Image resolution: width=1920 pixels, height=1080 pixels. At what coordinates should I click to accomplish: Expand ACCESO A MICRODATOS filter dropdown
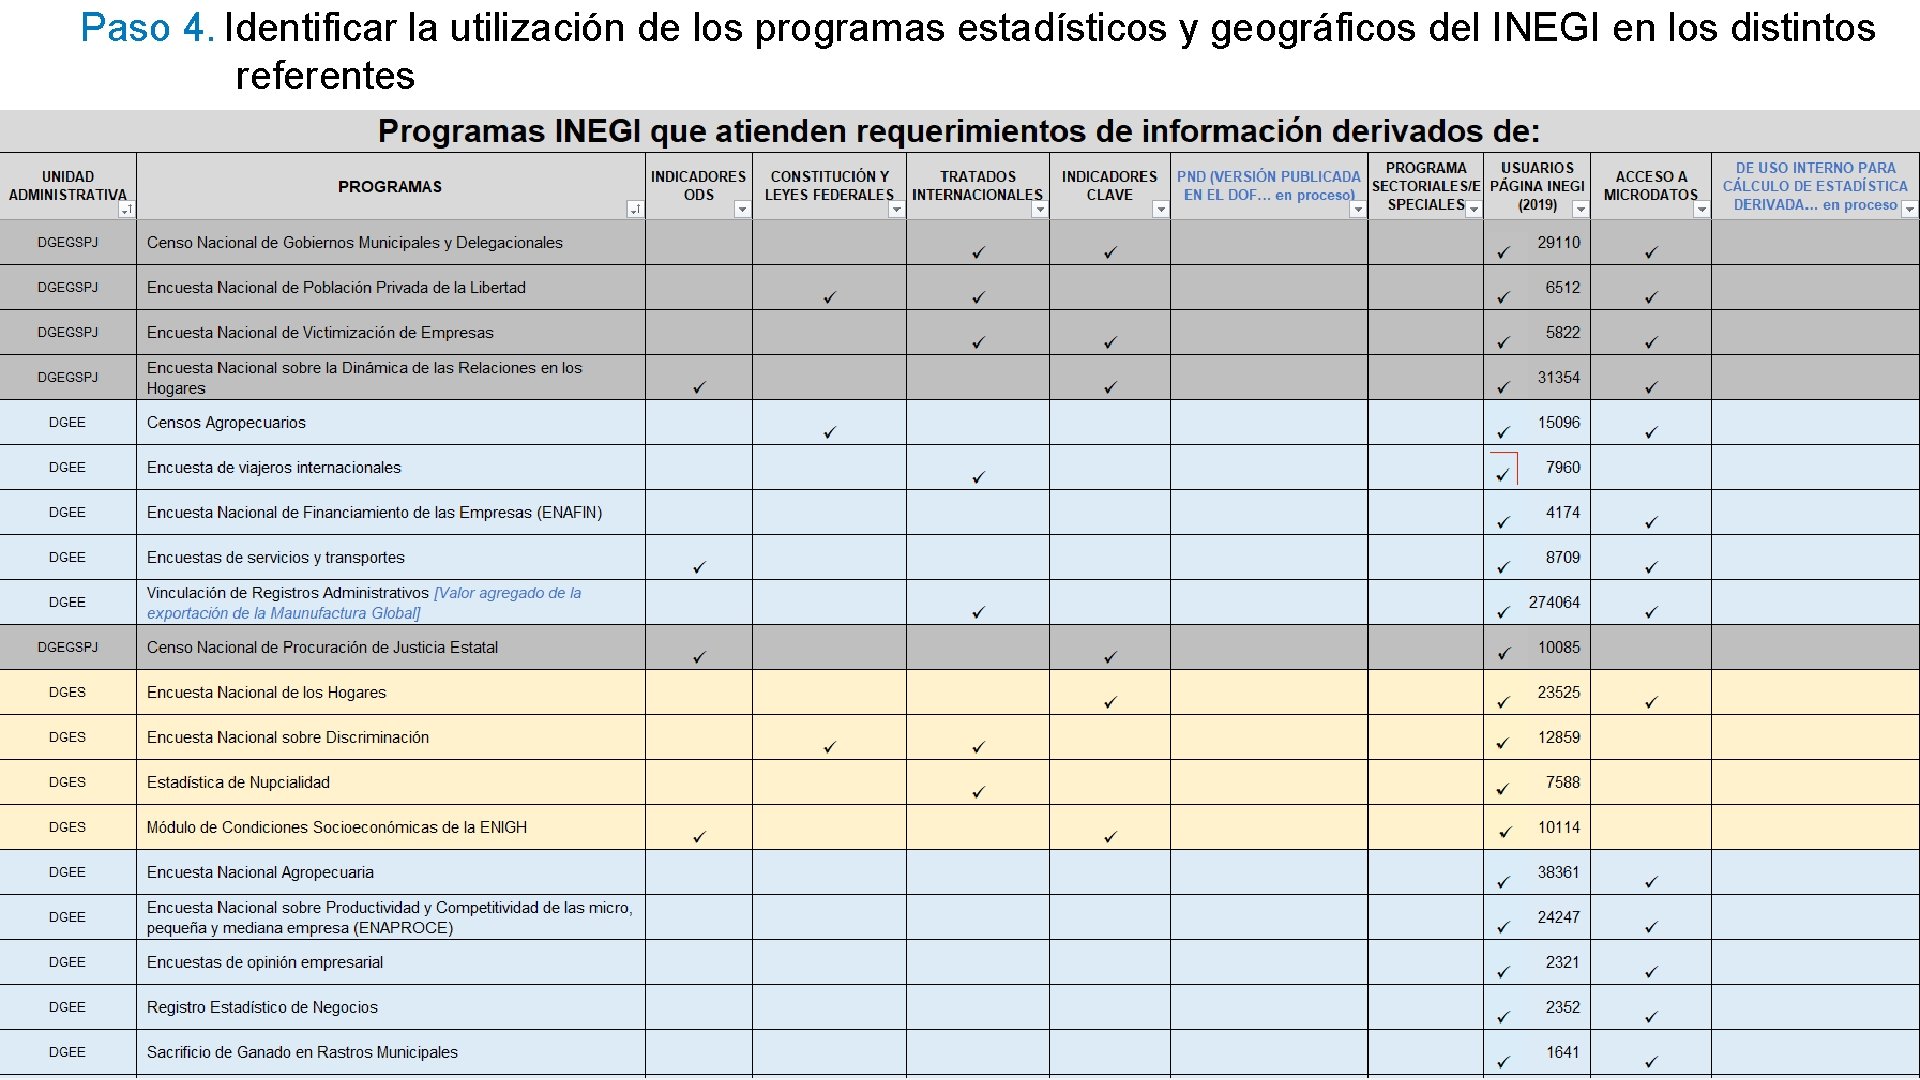pyautogui.click(x=1701, y=209)
